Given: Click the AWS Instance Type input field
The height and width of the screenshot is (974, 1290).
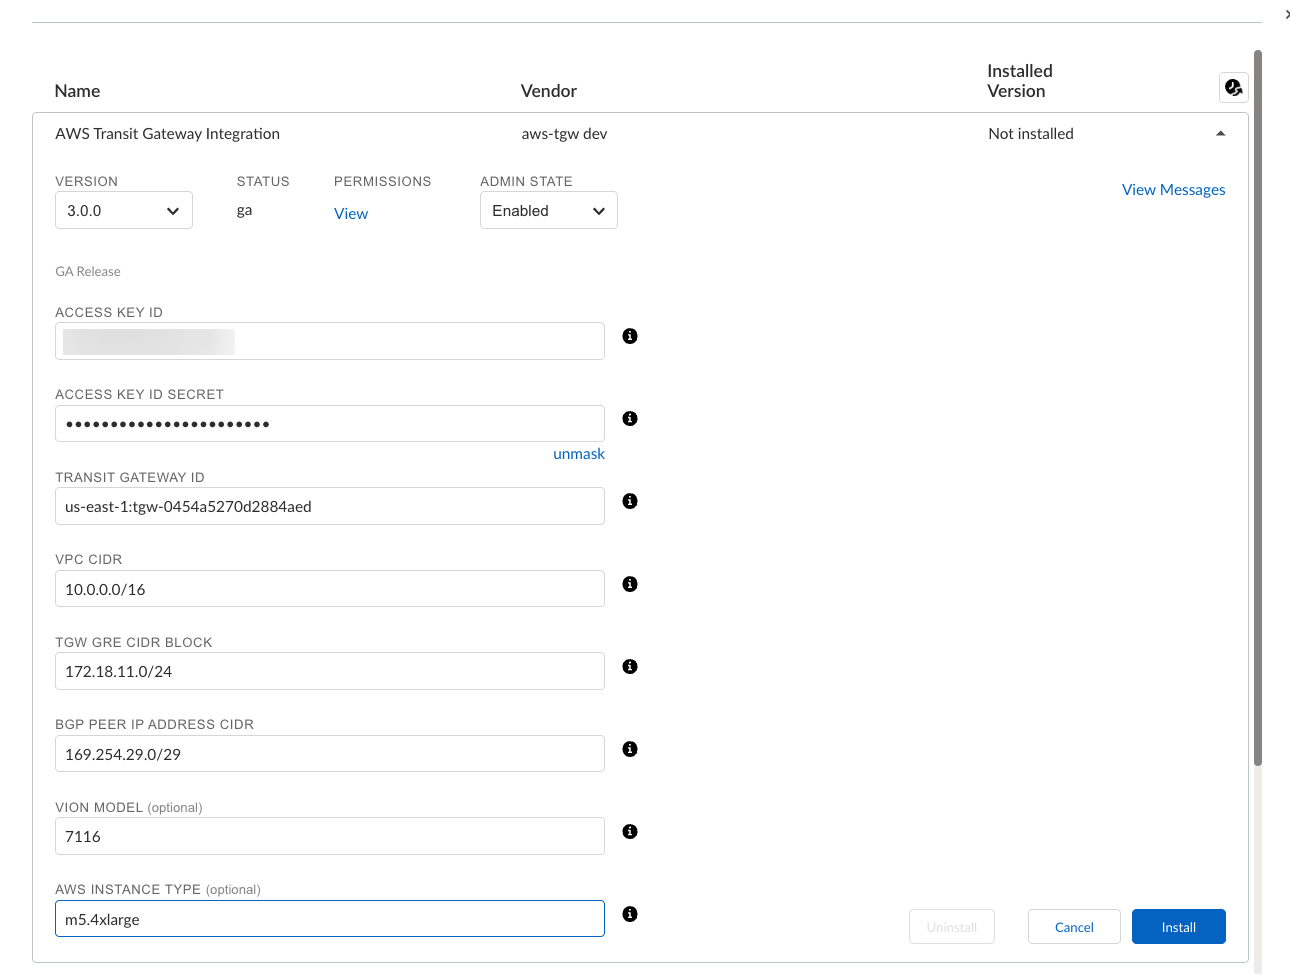Looking at the screenshot, I should [330, 919].
